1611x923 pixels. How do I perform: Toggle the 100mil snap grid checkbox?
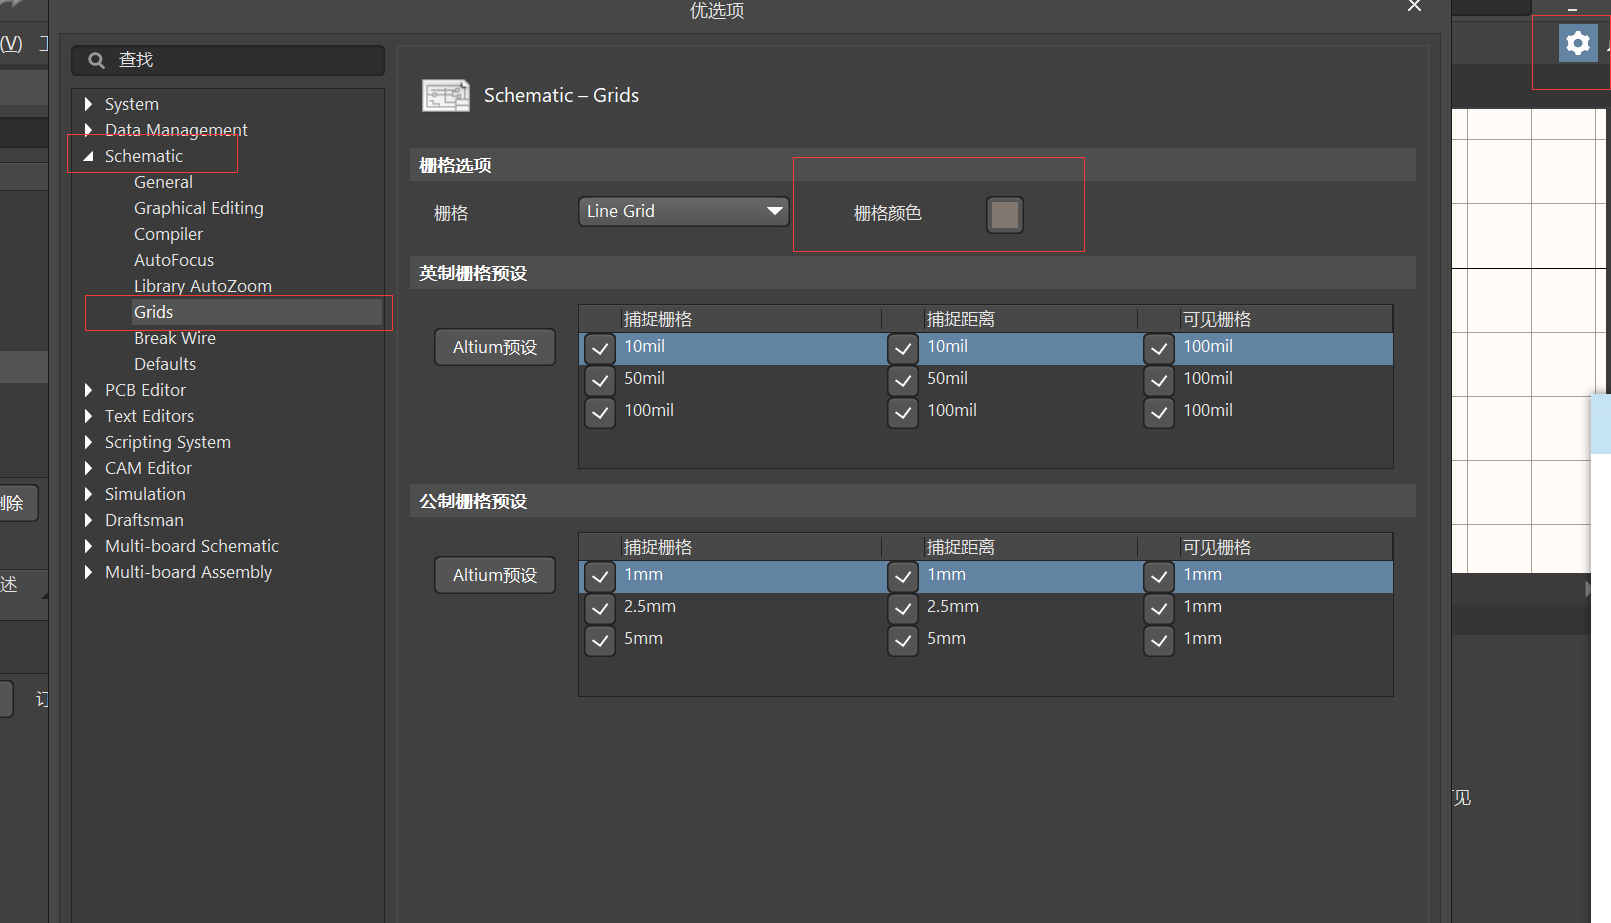click(600, 413)
